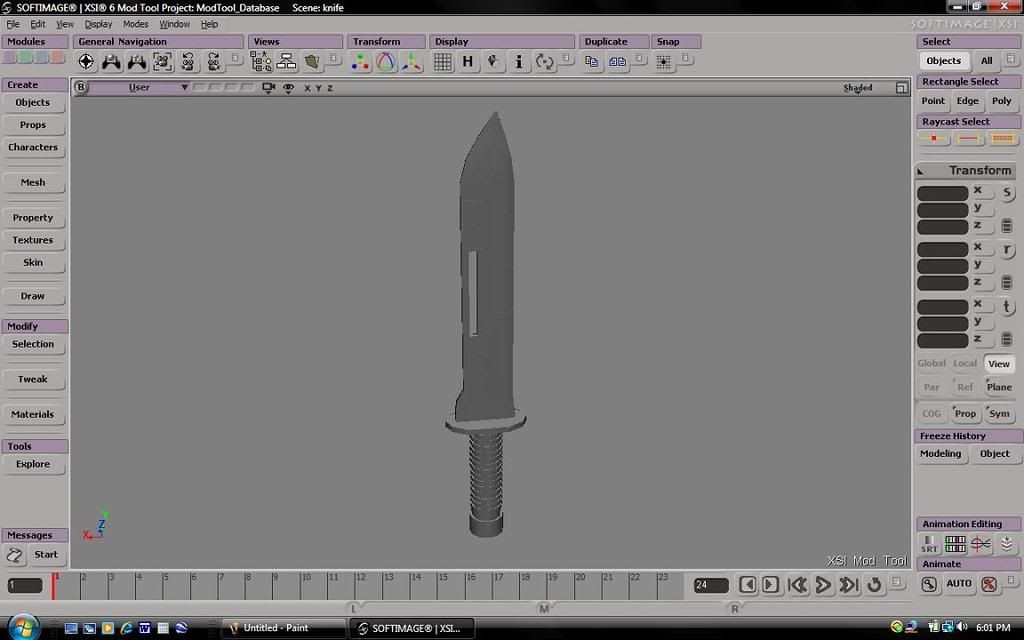The width and height of the screenshot is (1024, 640).
Task: Open the Select panel options menu button
Action: coord(1011,58)
